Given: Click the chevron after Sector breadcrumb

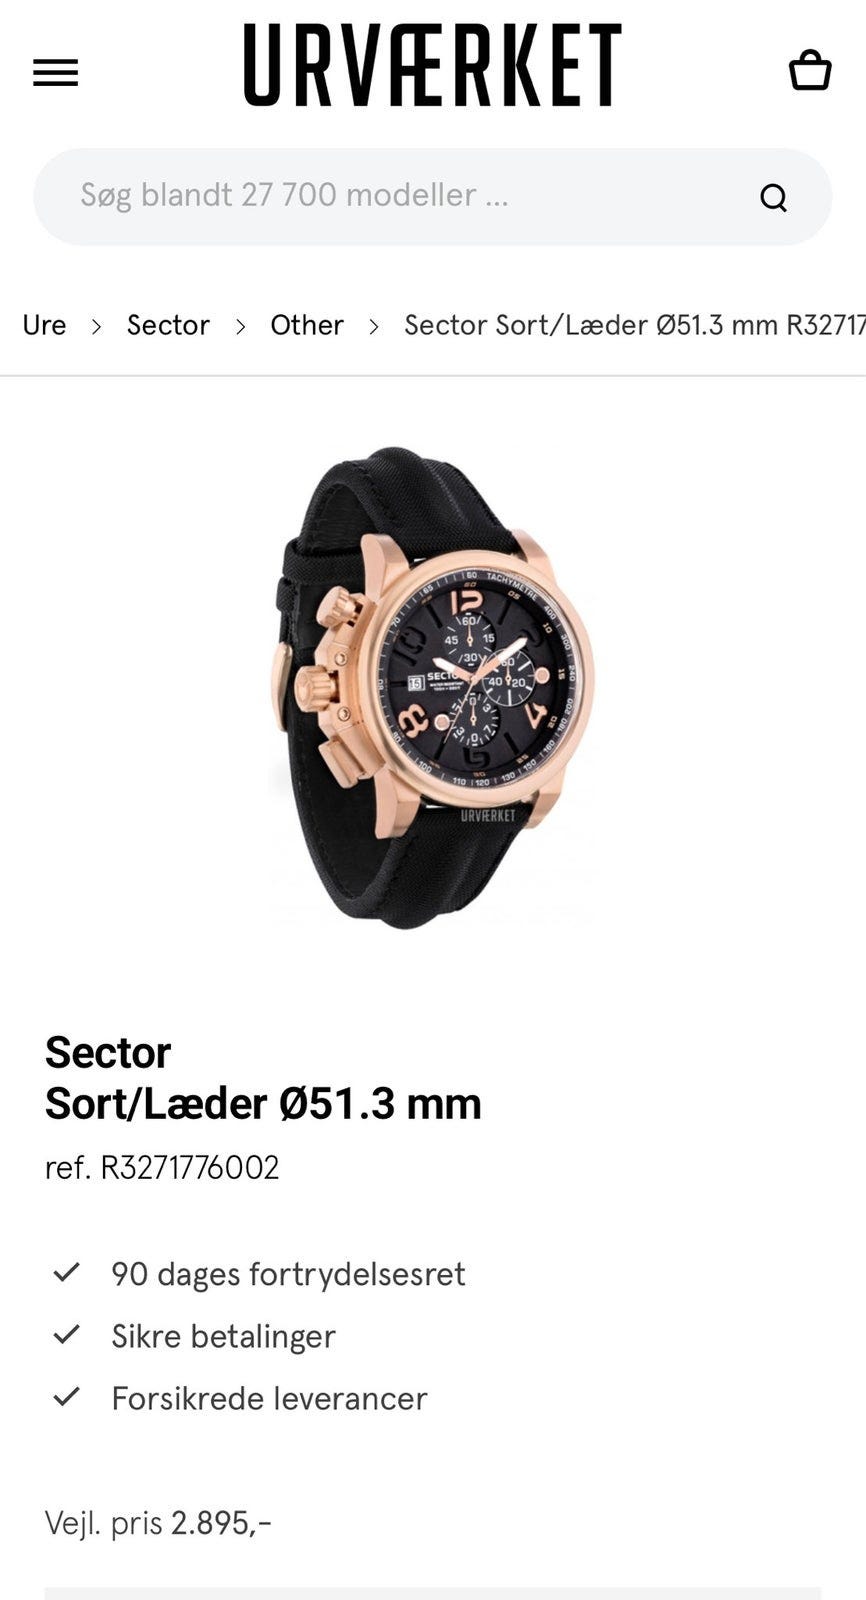Looking at the screenshot, I should click(x=240, y=326).
